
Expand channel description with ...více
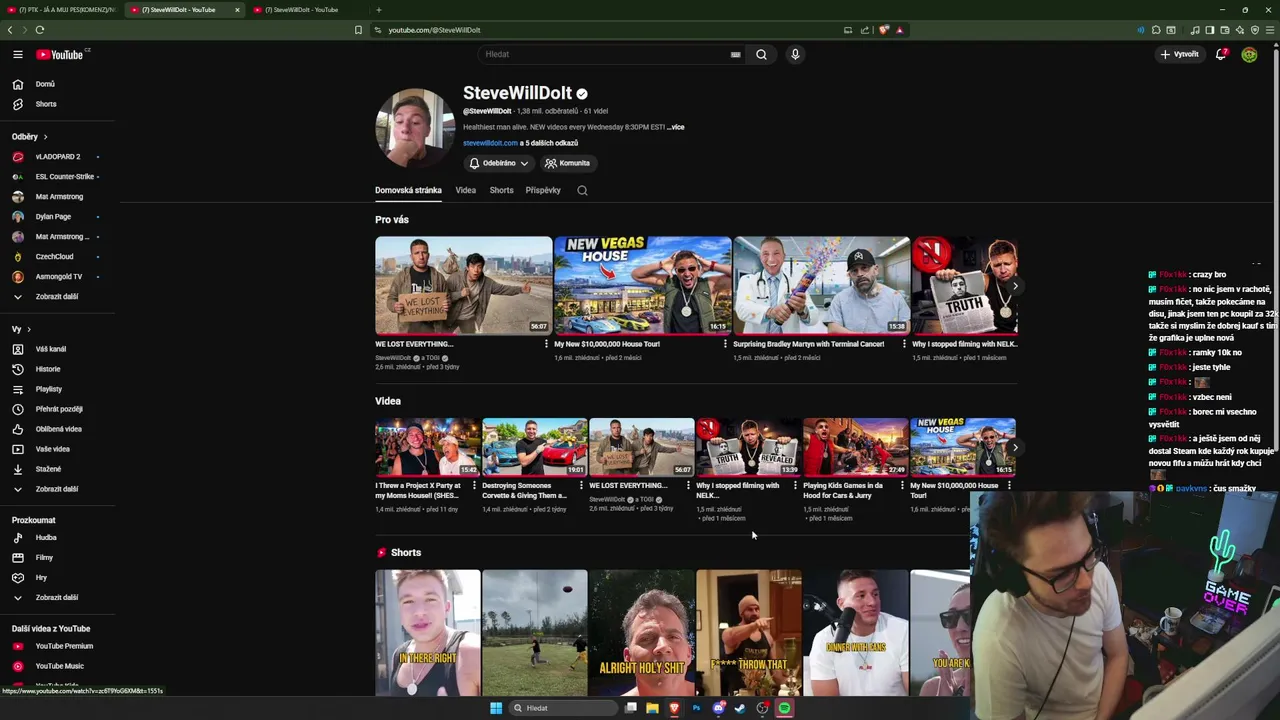pos(676,127)
